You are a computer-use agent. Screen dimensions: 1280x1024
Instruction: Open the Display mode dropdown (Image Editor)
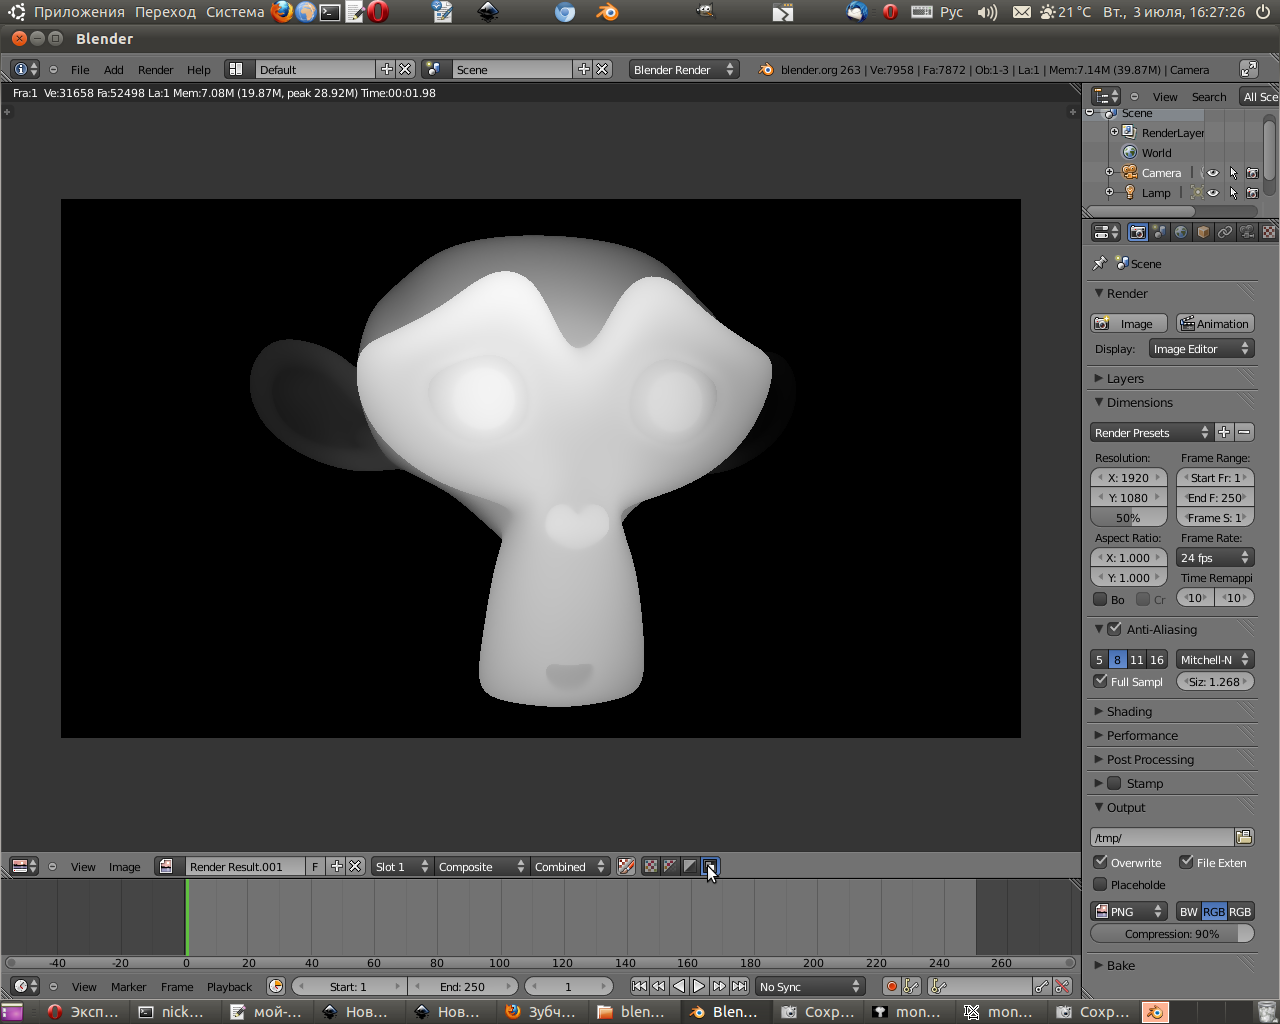click(1201, 349)
